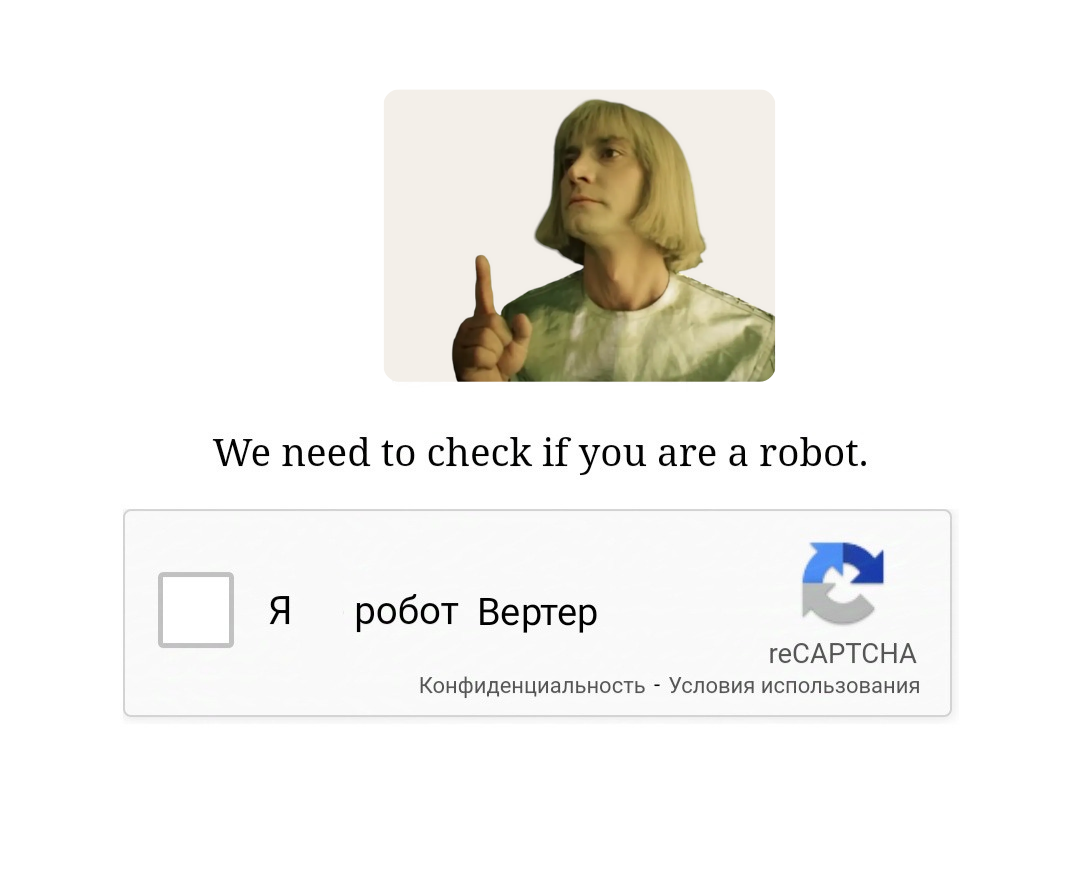Screen dimensions: 1080x892
Task: Click the reCAPTCHA brand text
Action: (842, 654)
